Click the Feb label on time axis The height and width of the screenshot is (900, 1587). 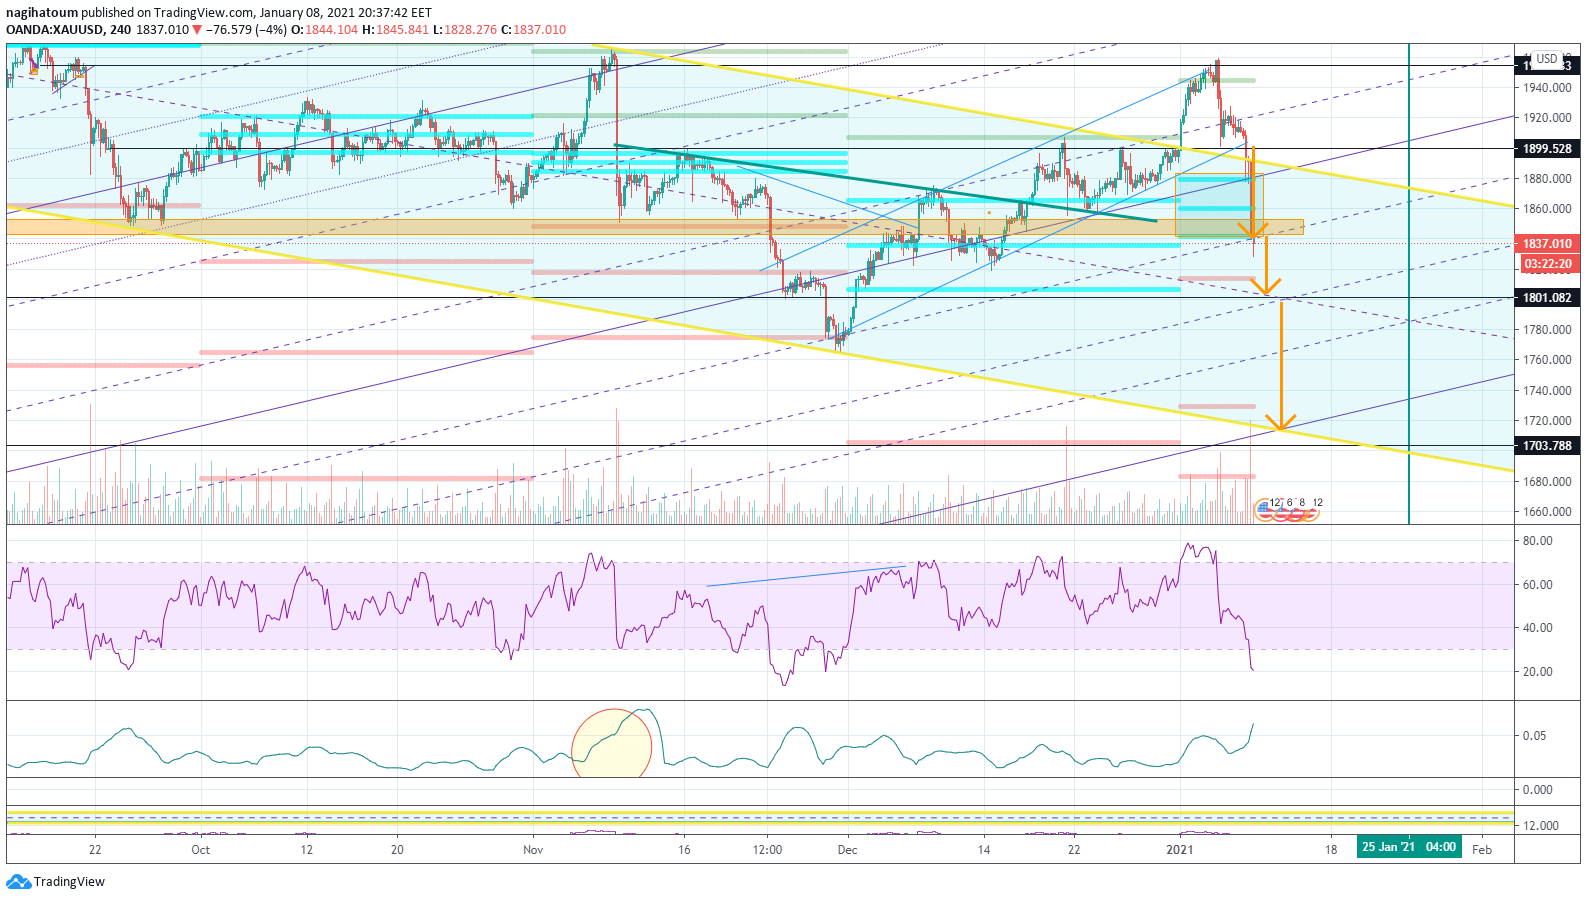[1482, 850]
